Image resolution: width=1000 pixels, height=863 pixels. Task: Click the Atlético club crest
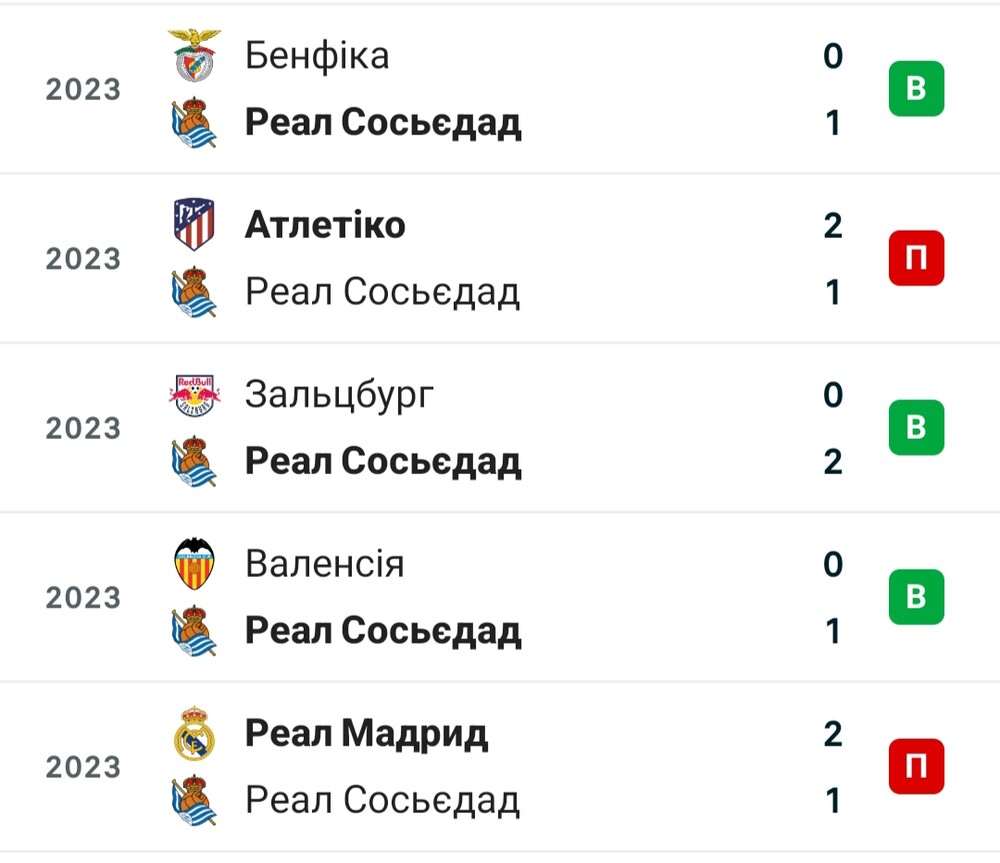point(195,225)
